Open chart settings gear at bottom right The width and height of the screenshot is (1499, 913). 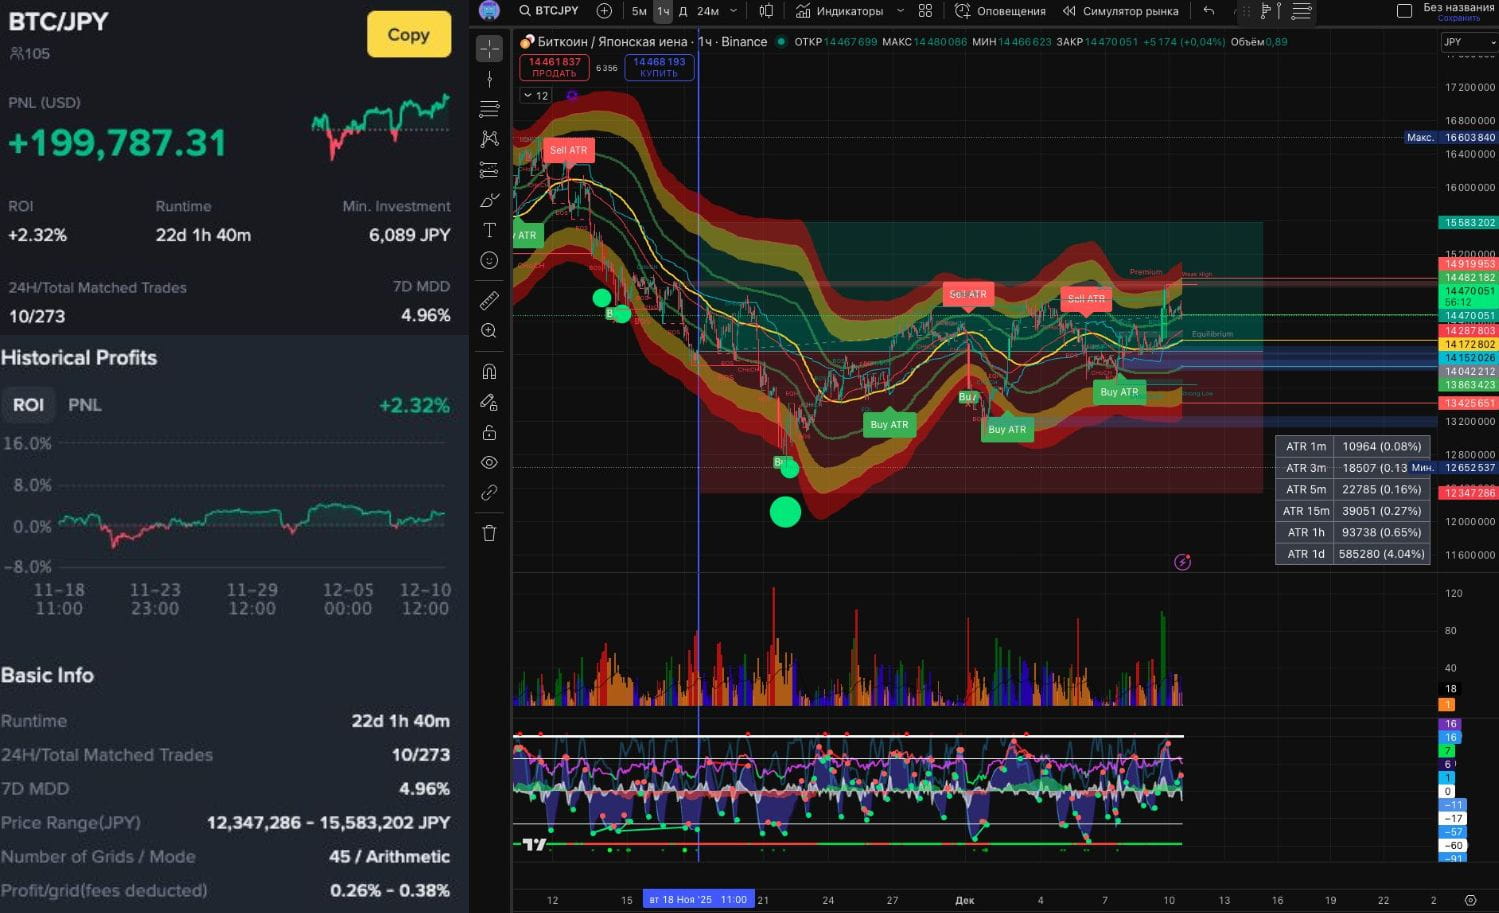1470,900
